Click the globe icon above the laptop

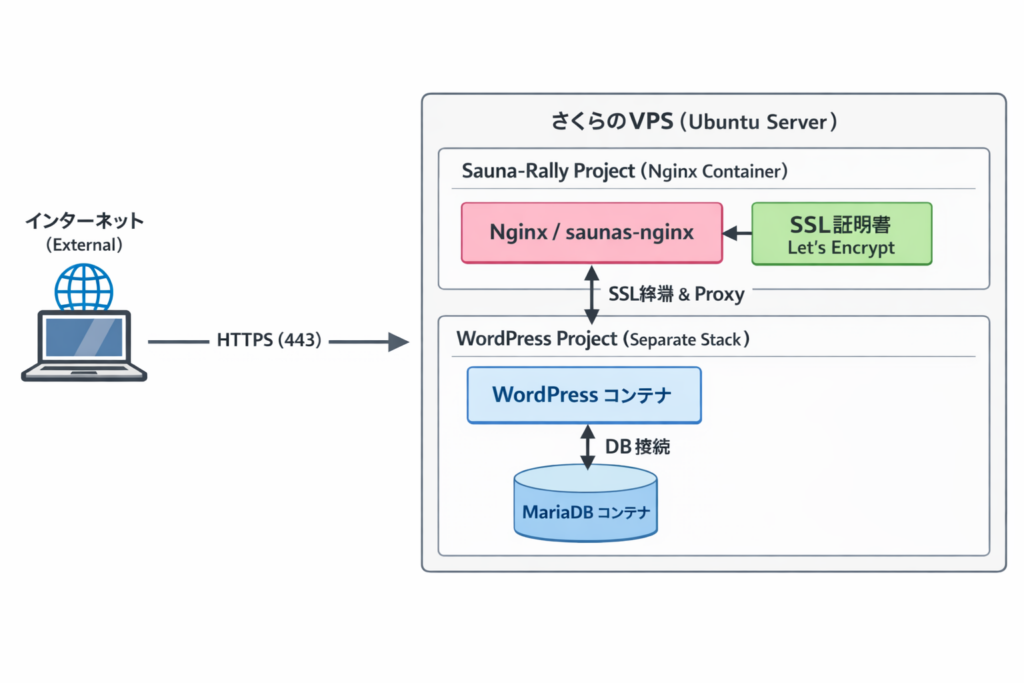[x=85, y=286]
